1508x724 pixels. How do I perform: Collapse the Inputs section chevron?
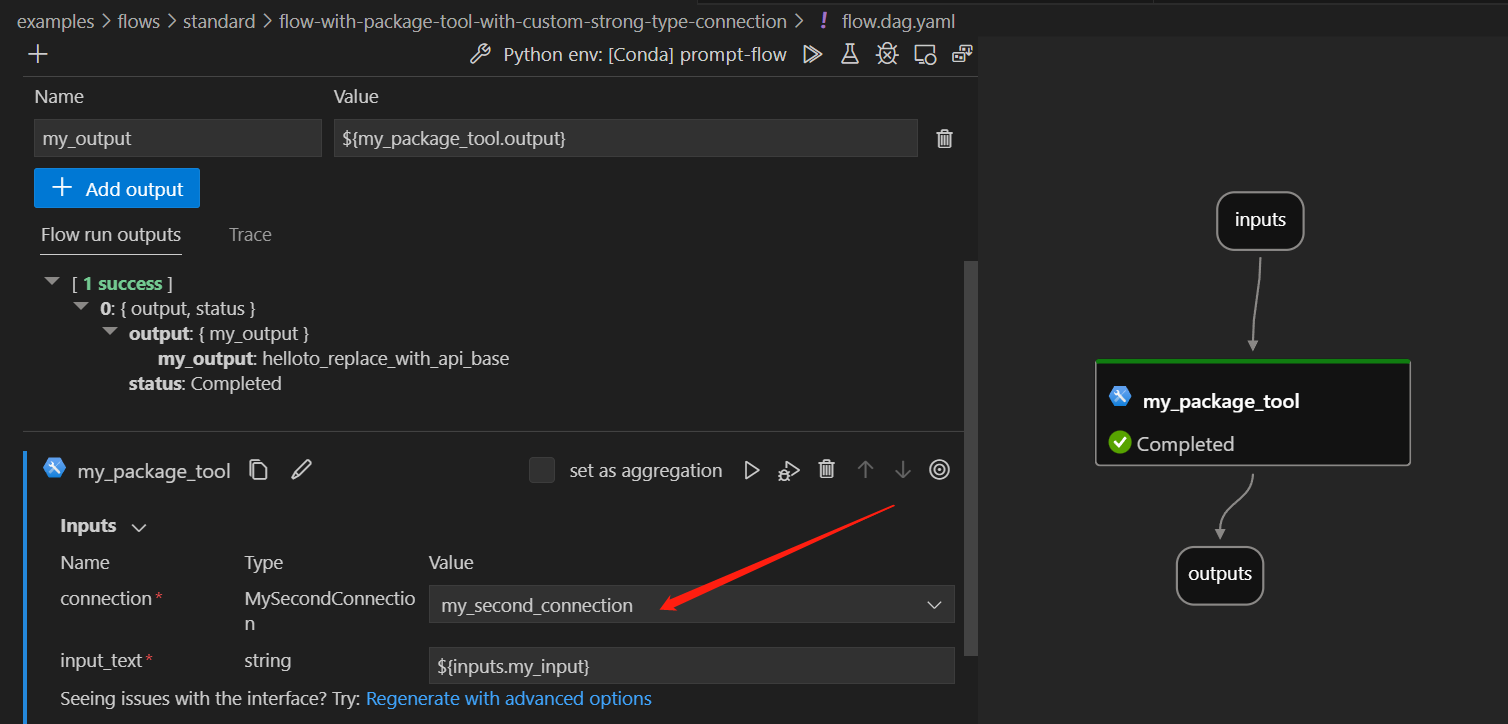138,526
